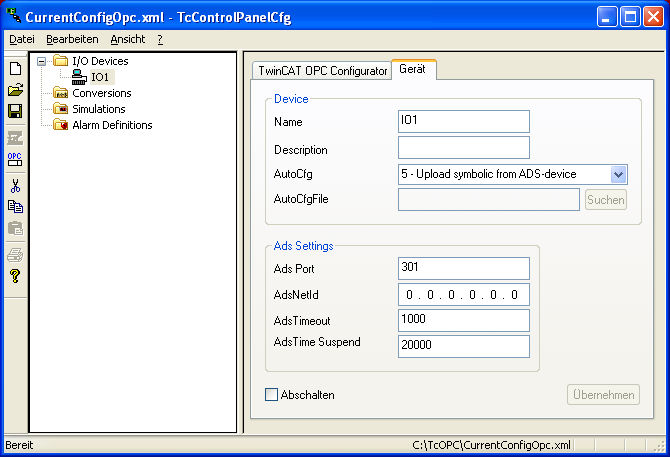The image size is (670, 457).
Task: Click the Copy toolbar icon
Action: tap(15, 207)
